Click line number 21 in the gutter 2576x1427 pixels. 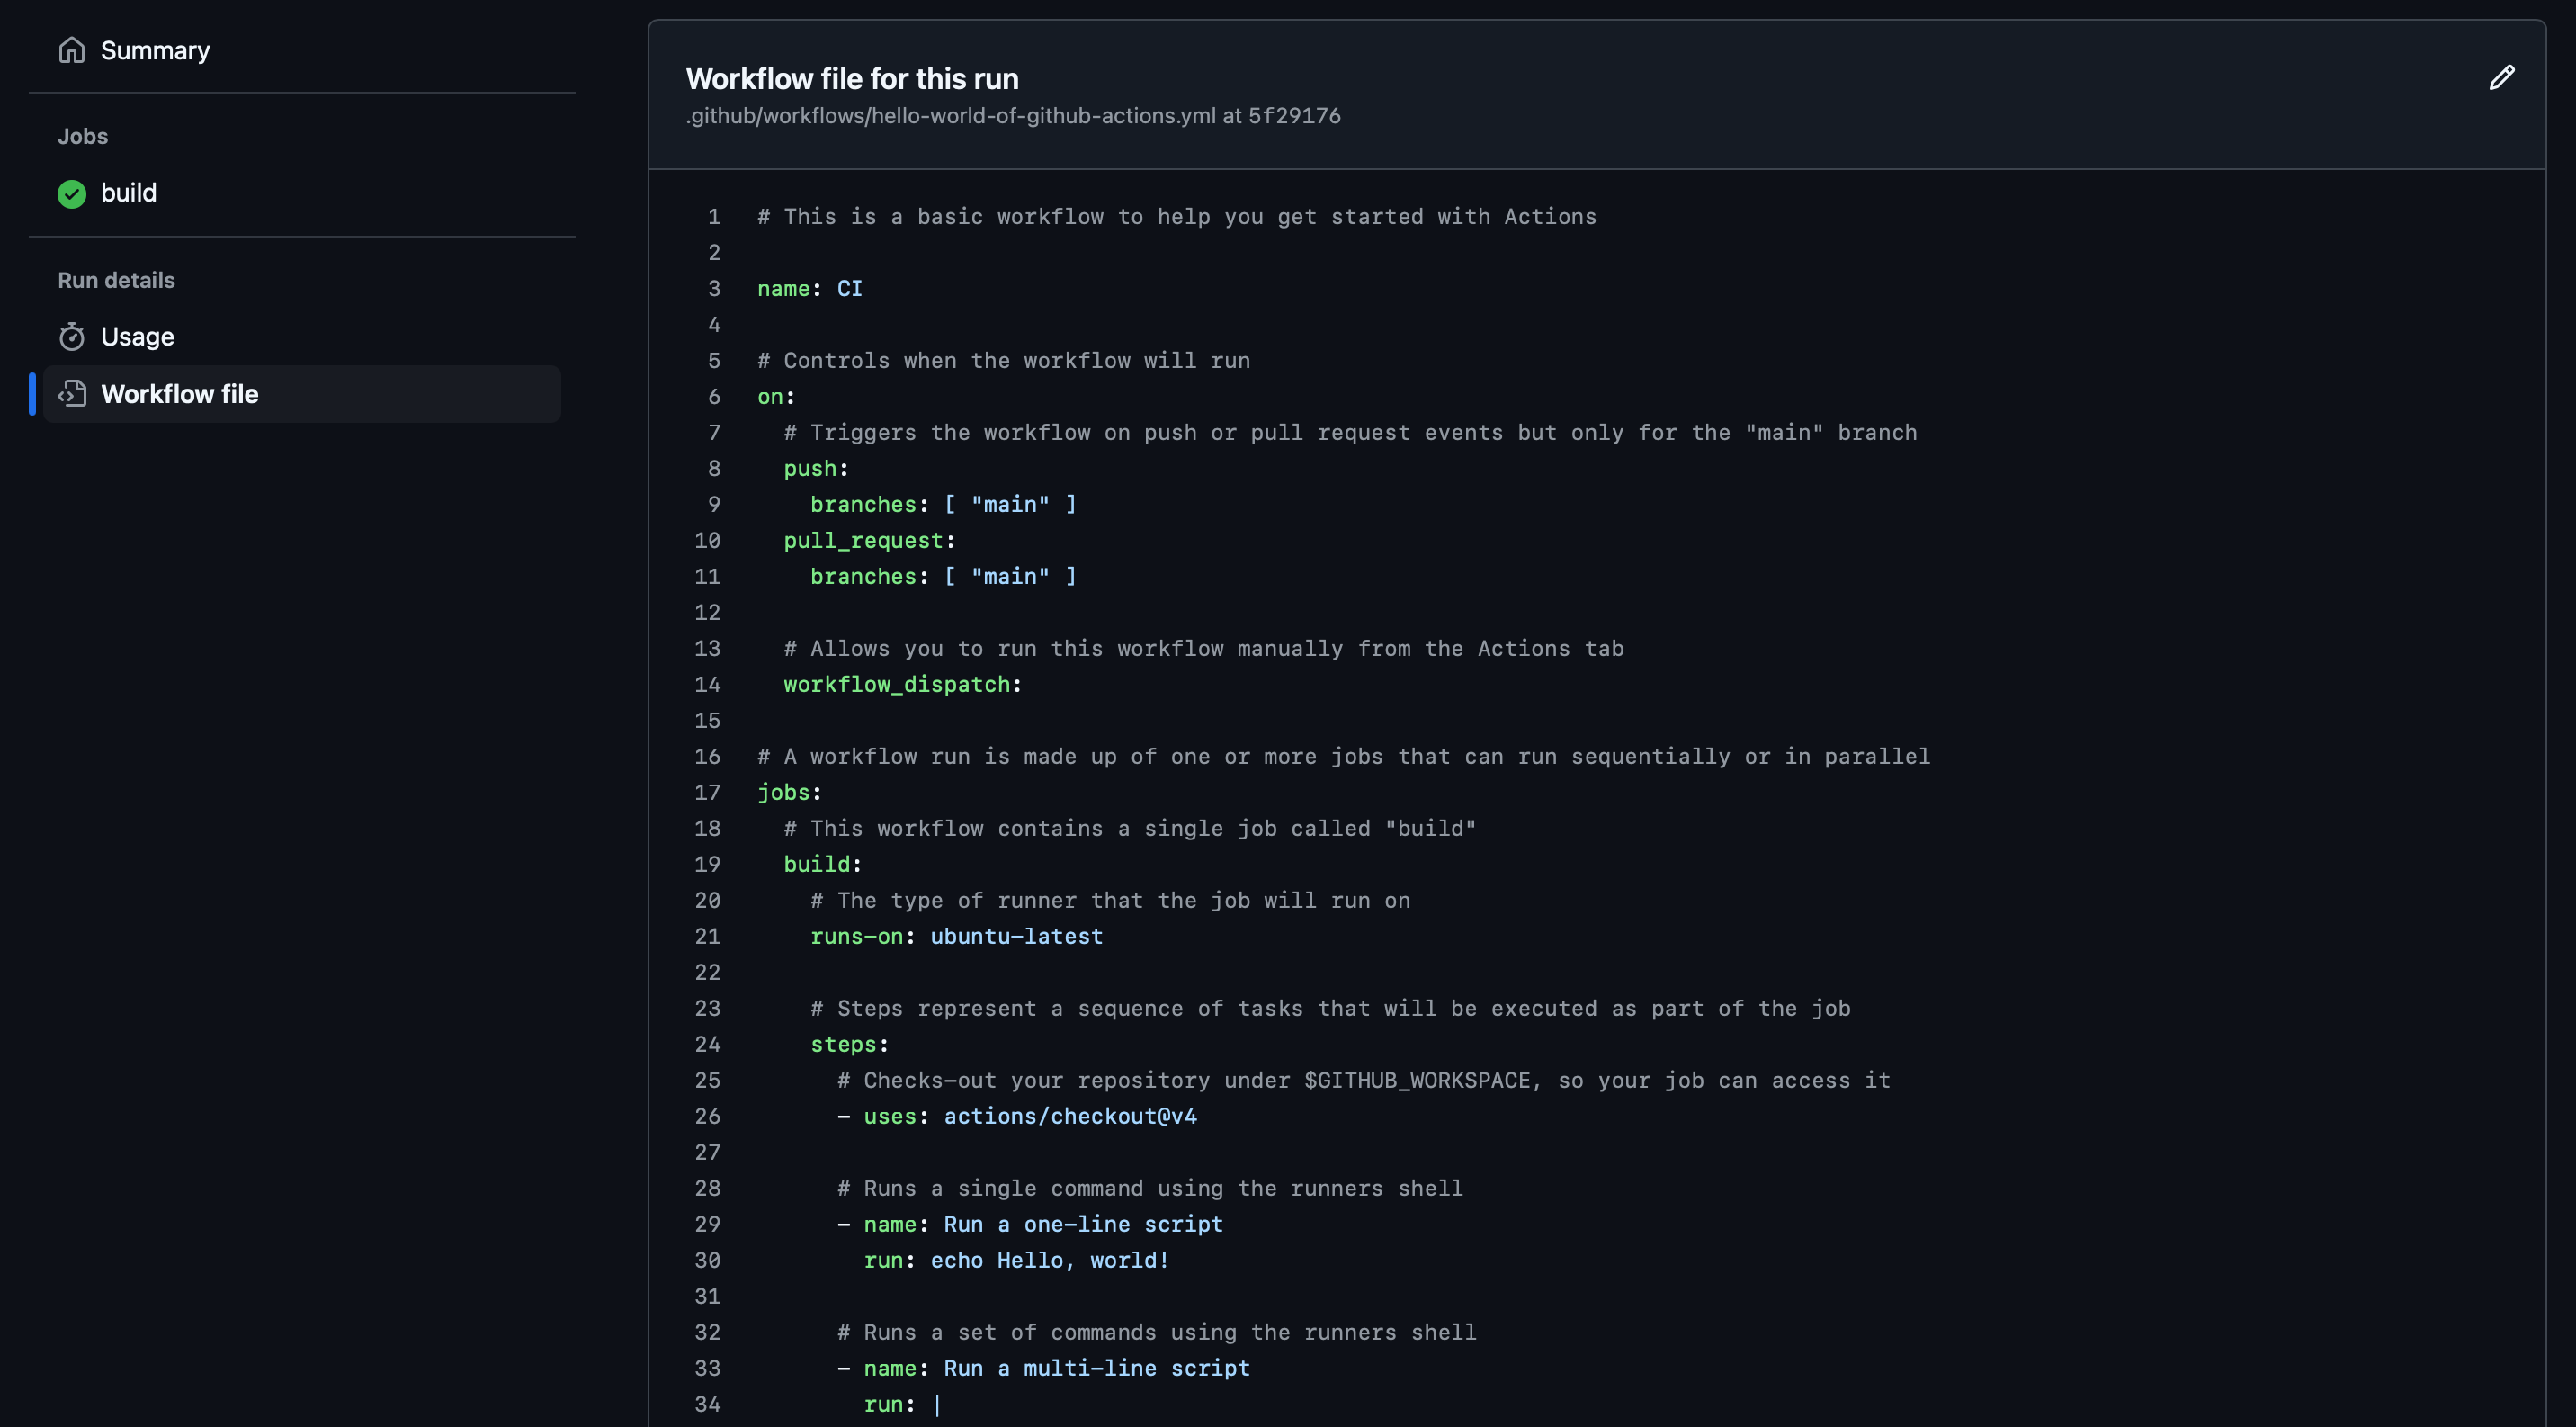(707, 937)
